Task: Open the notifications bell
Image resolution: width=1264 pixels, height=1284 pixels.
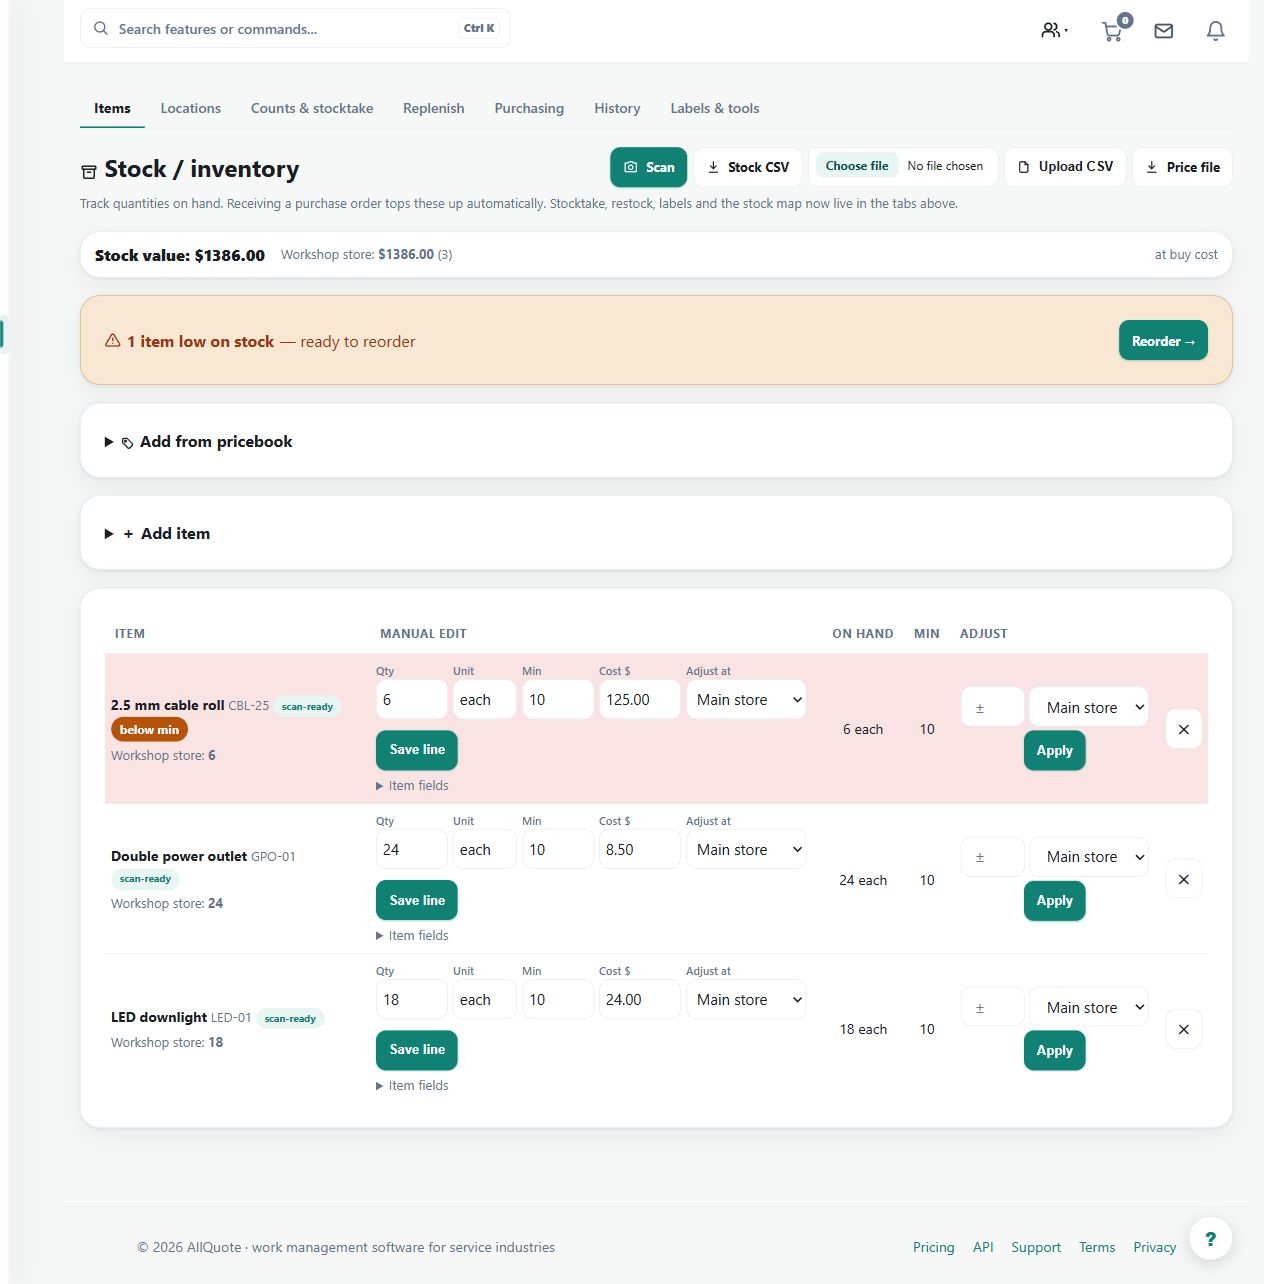Action: (x=1216, y=31)
